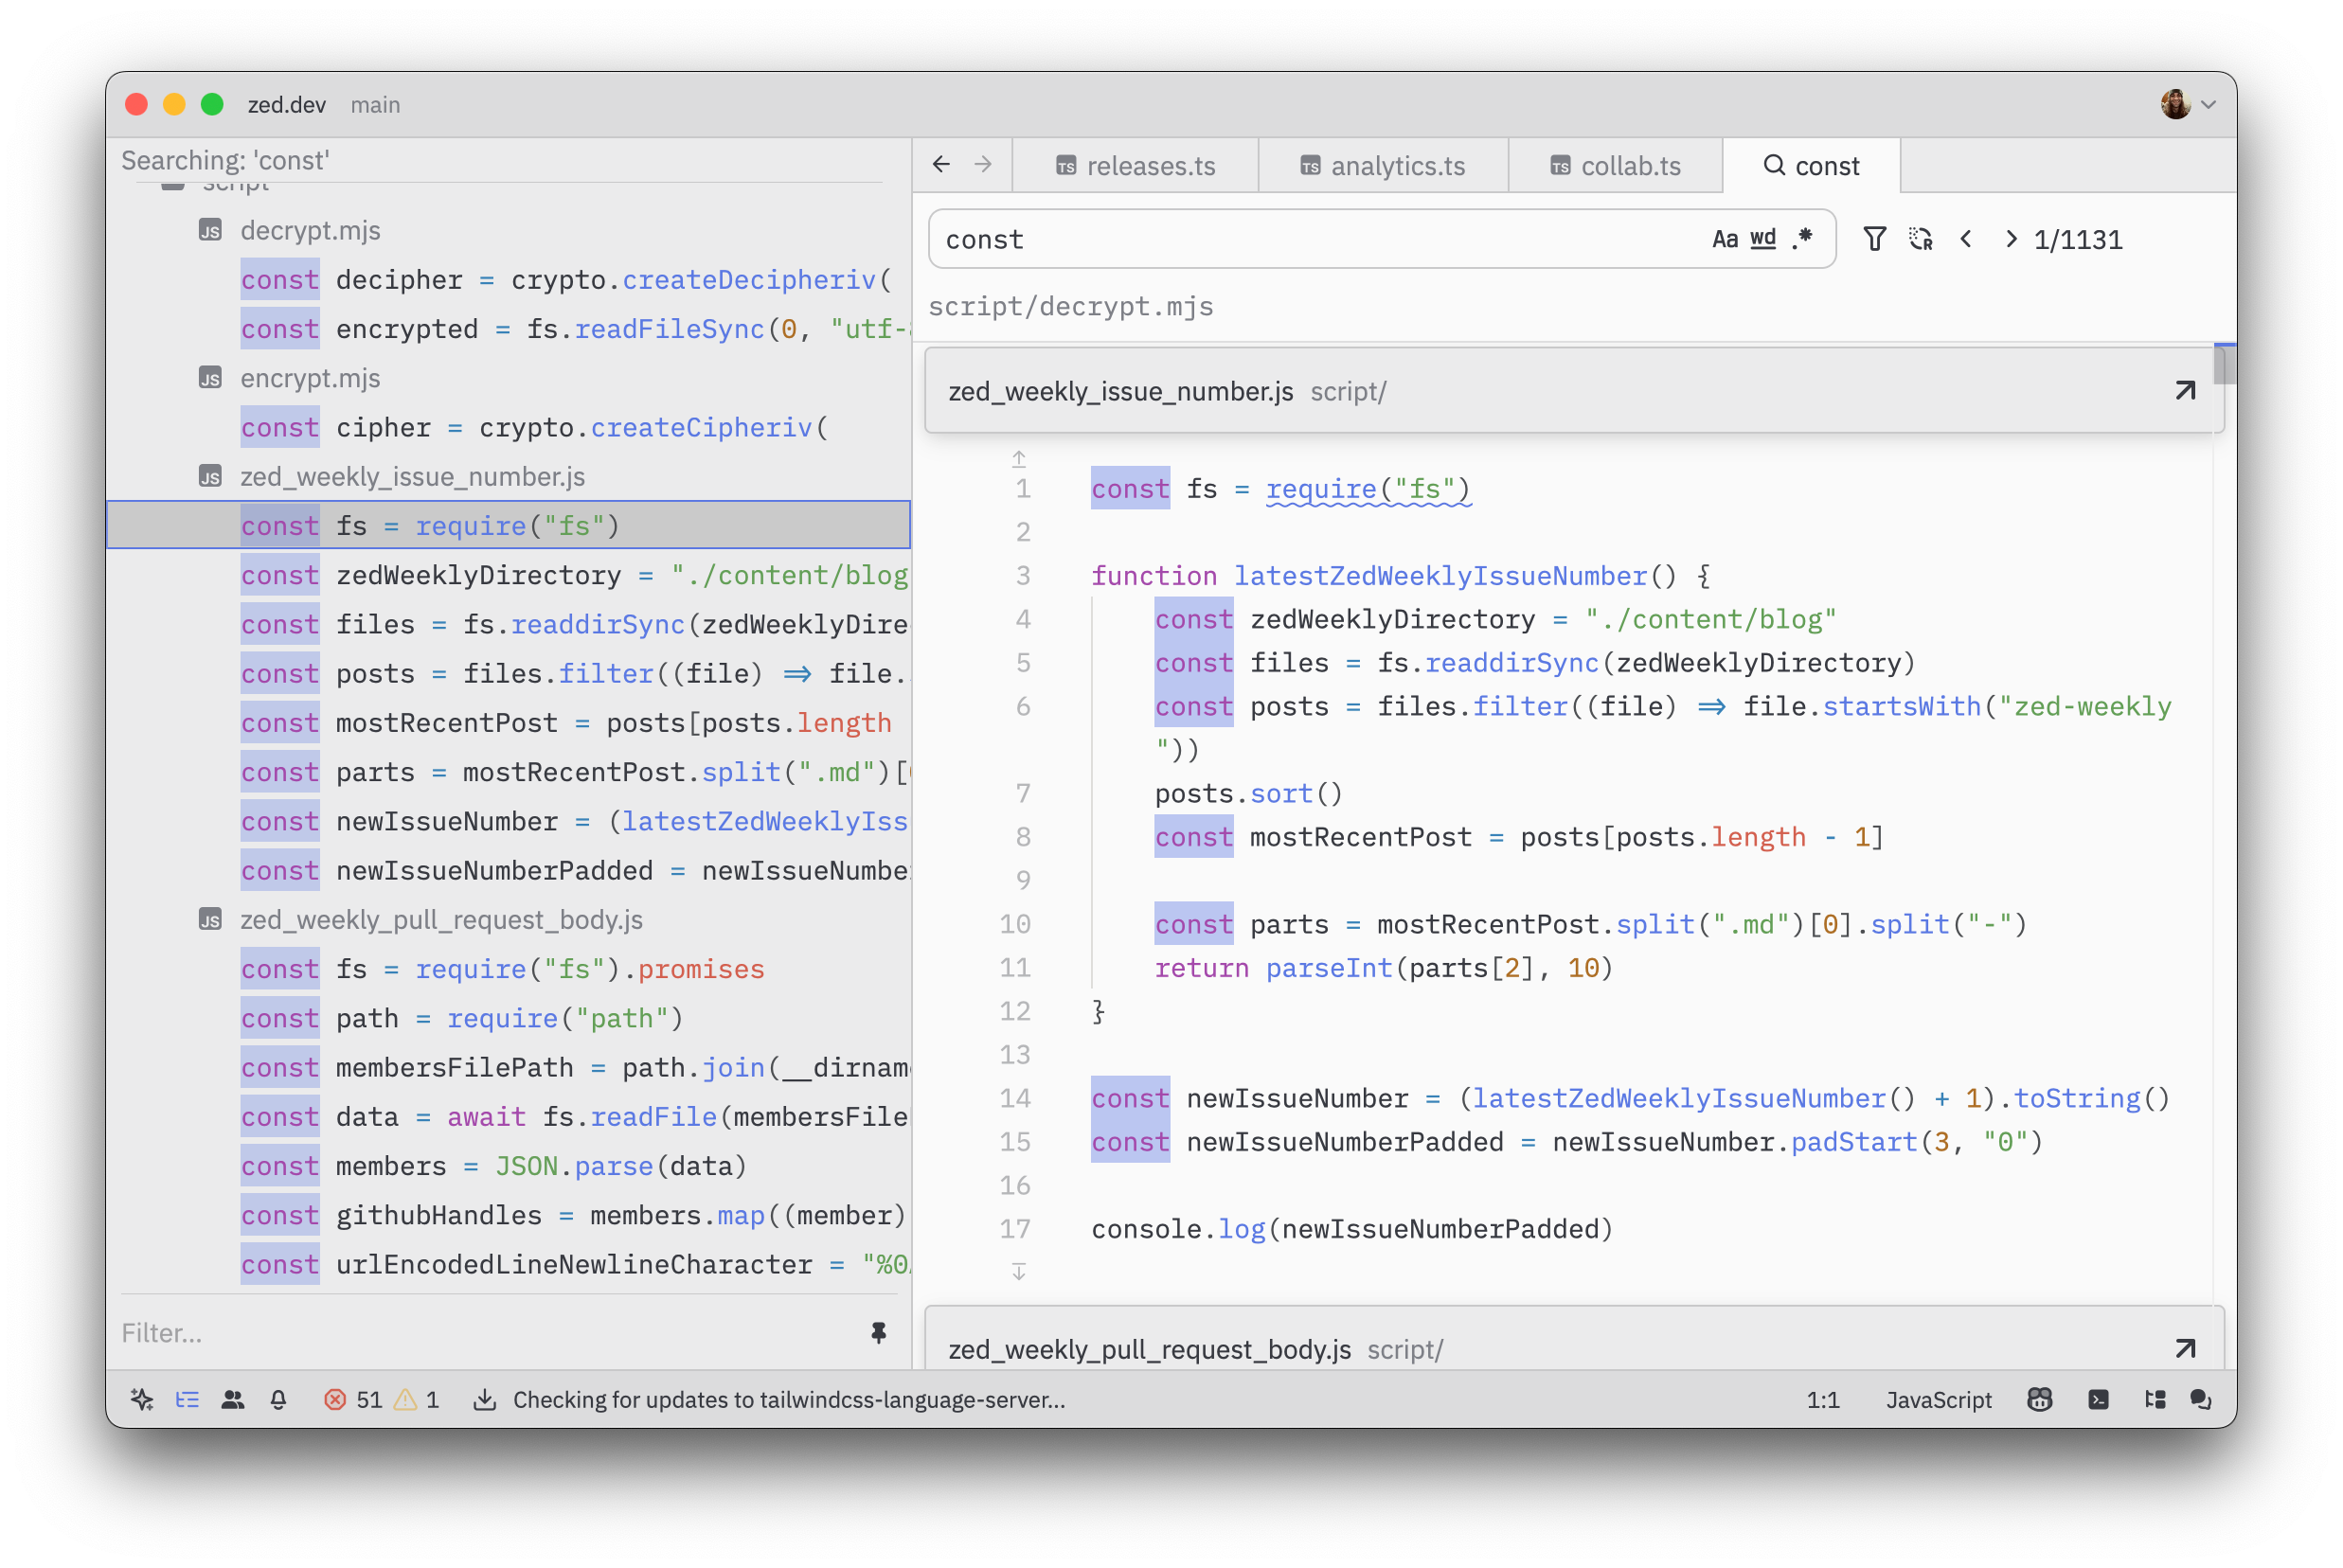The image size is (2343, 1568).
Task: Select 'const encrypted' result row
Action: tap(509, 329)
